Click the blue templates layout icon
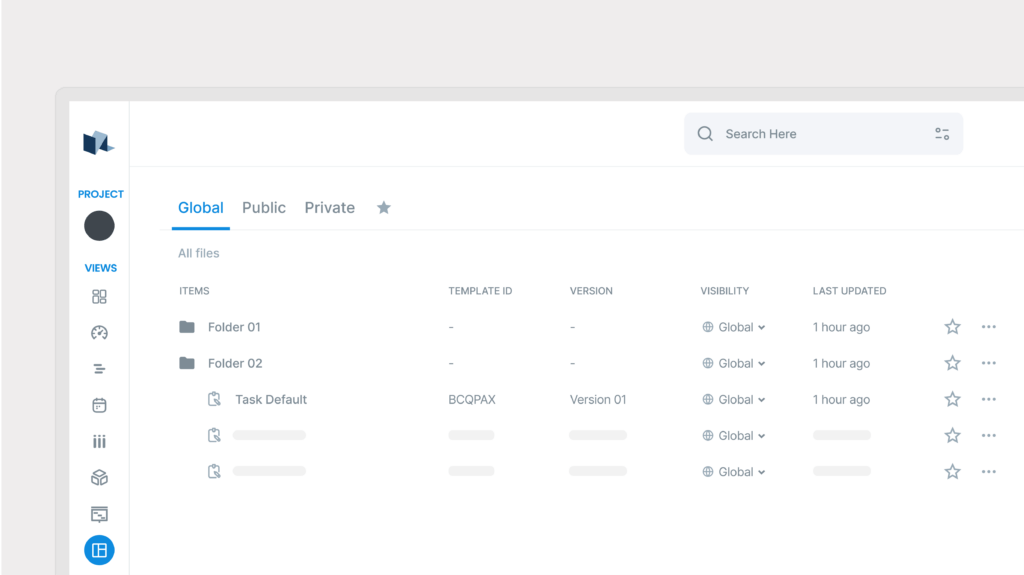1024x575 pixels. tap(99, 550)
